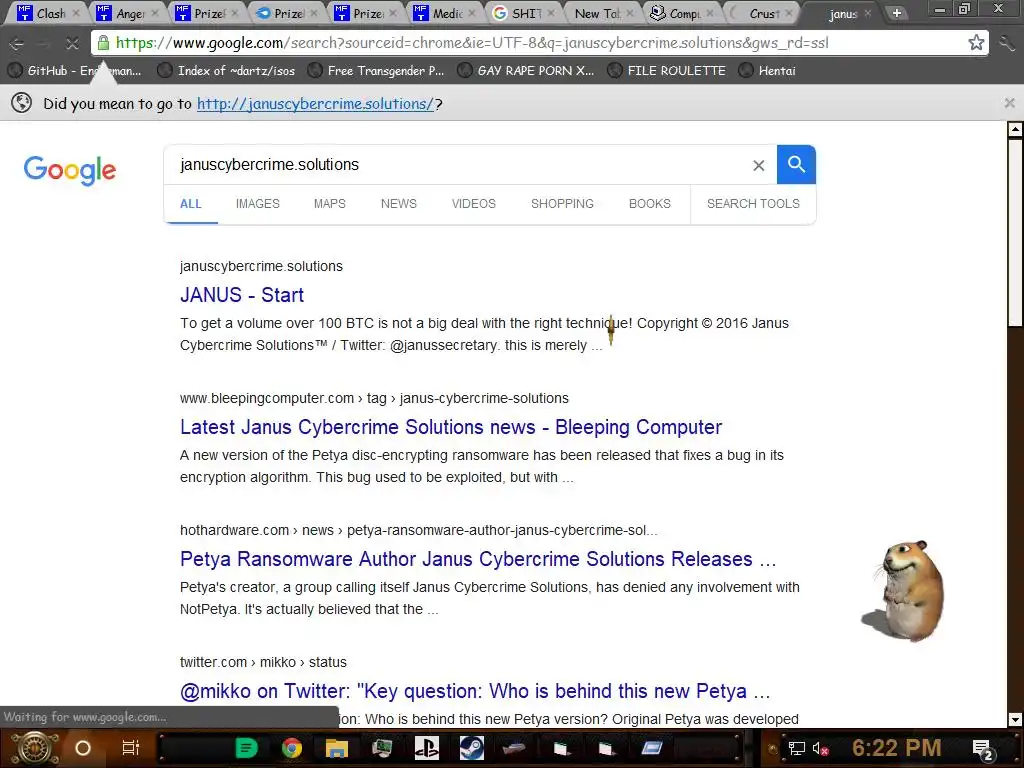Click the scrollbar up arrow
Image resolution: width=1024 pixels, height=768 pixels.
1015,129
